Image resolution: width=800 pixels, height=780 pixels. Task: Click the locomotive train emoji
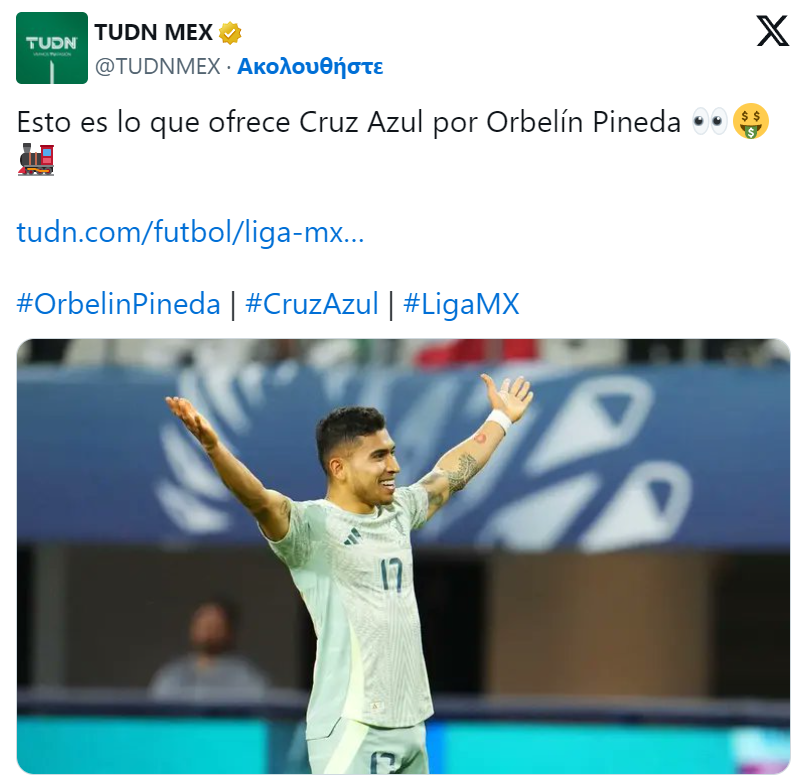36,160
